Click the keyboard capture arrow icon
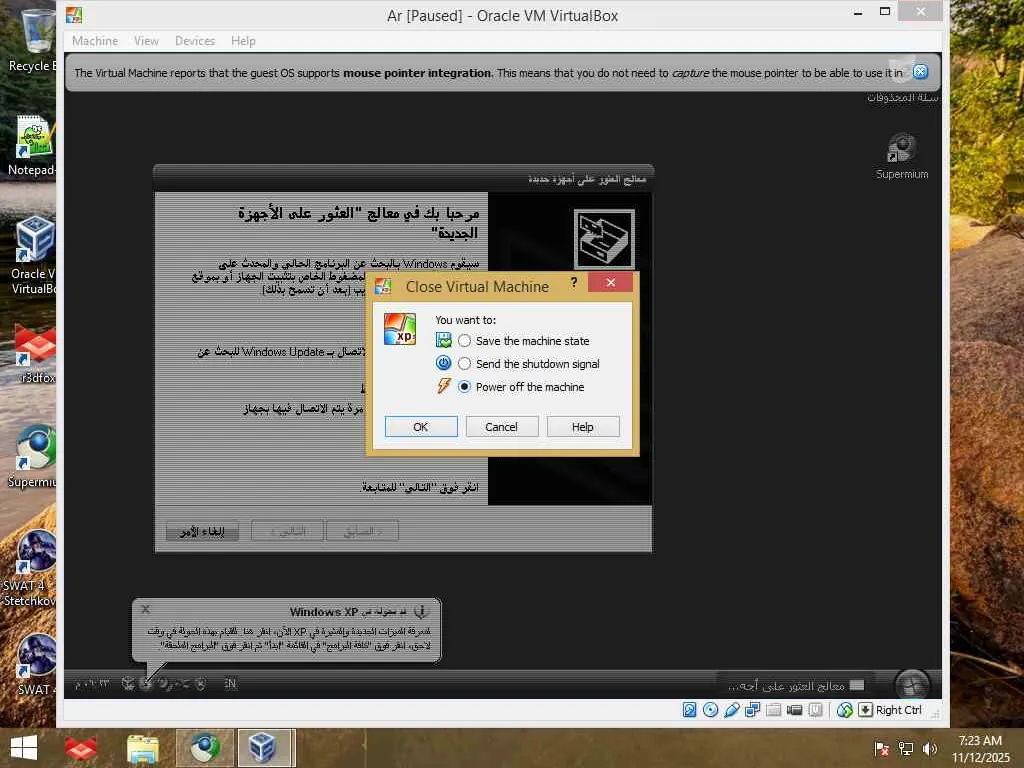Screen dimensions: 1024x768 [x=865, y=710]
